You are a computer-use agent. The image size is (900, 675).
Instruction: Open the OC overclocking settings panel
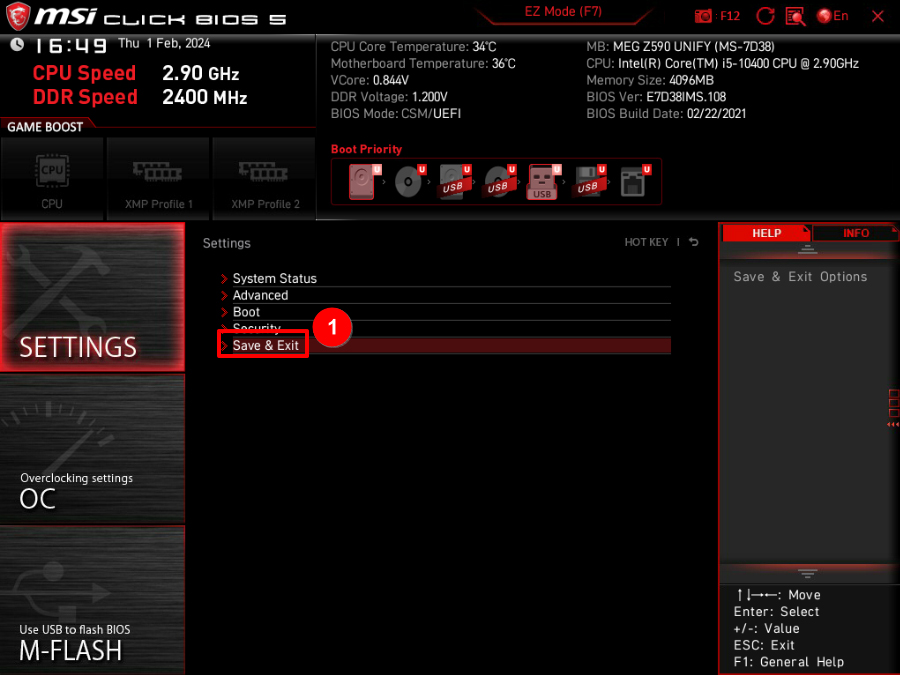pyautogui.click(x=92, y=449)
